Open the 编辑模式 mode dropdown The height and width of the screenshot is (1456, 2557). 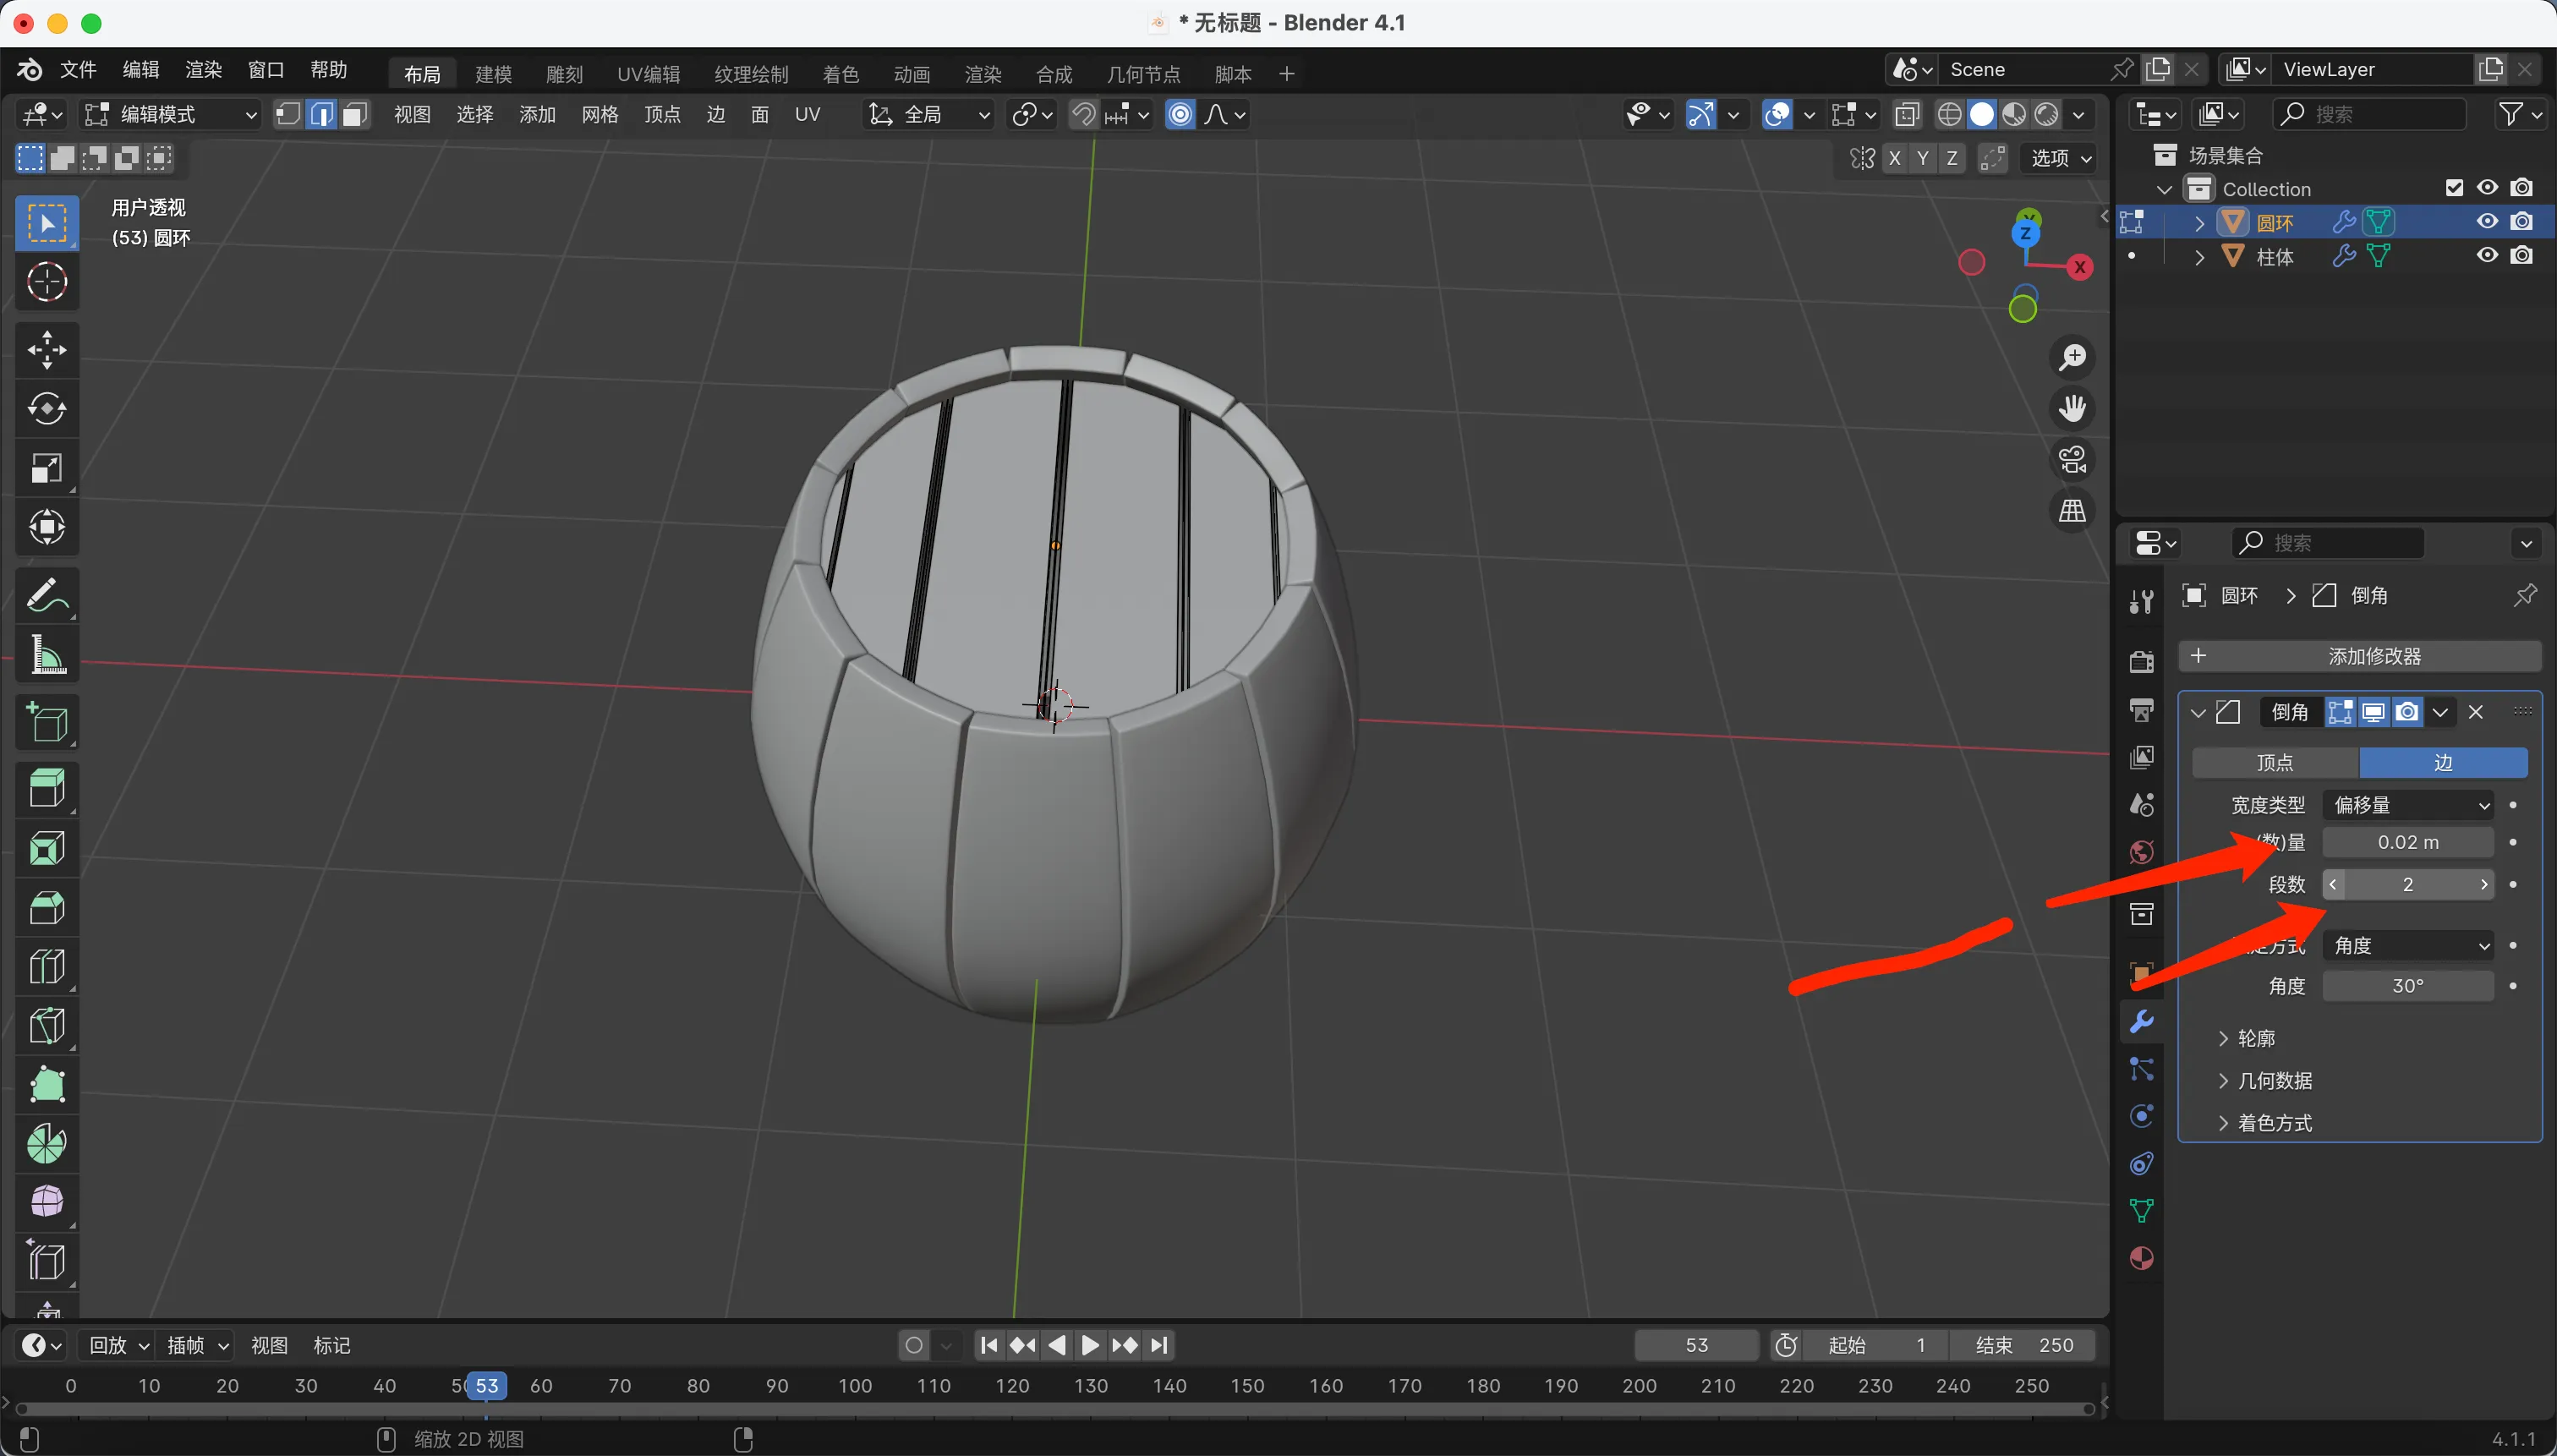(x=170, y=115)
